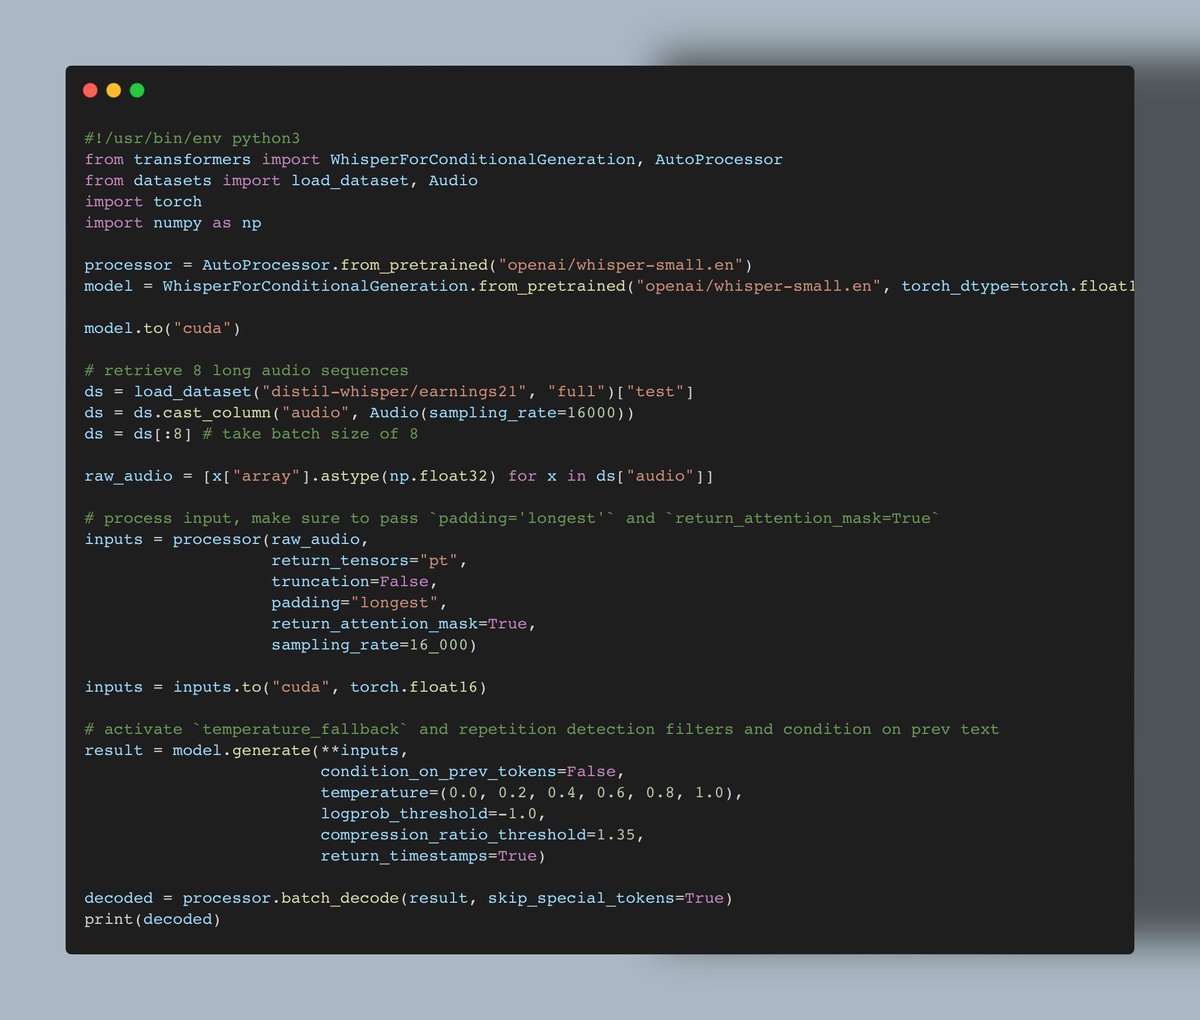This screenshot has width=1200, height=1020.
Task: Select the final print(decoded) statement
Action: (152, 918)
